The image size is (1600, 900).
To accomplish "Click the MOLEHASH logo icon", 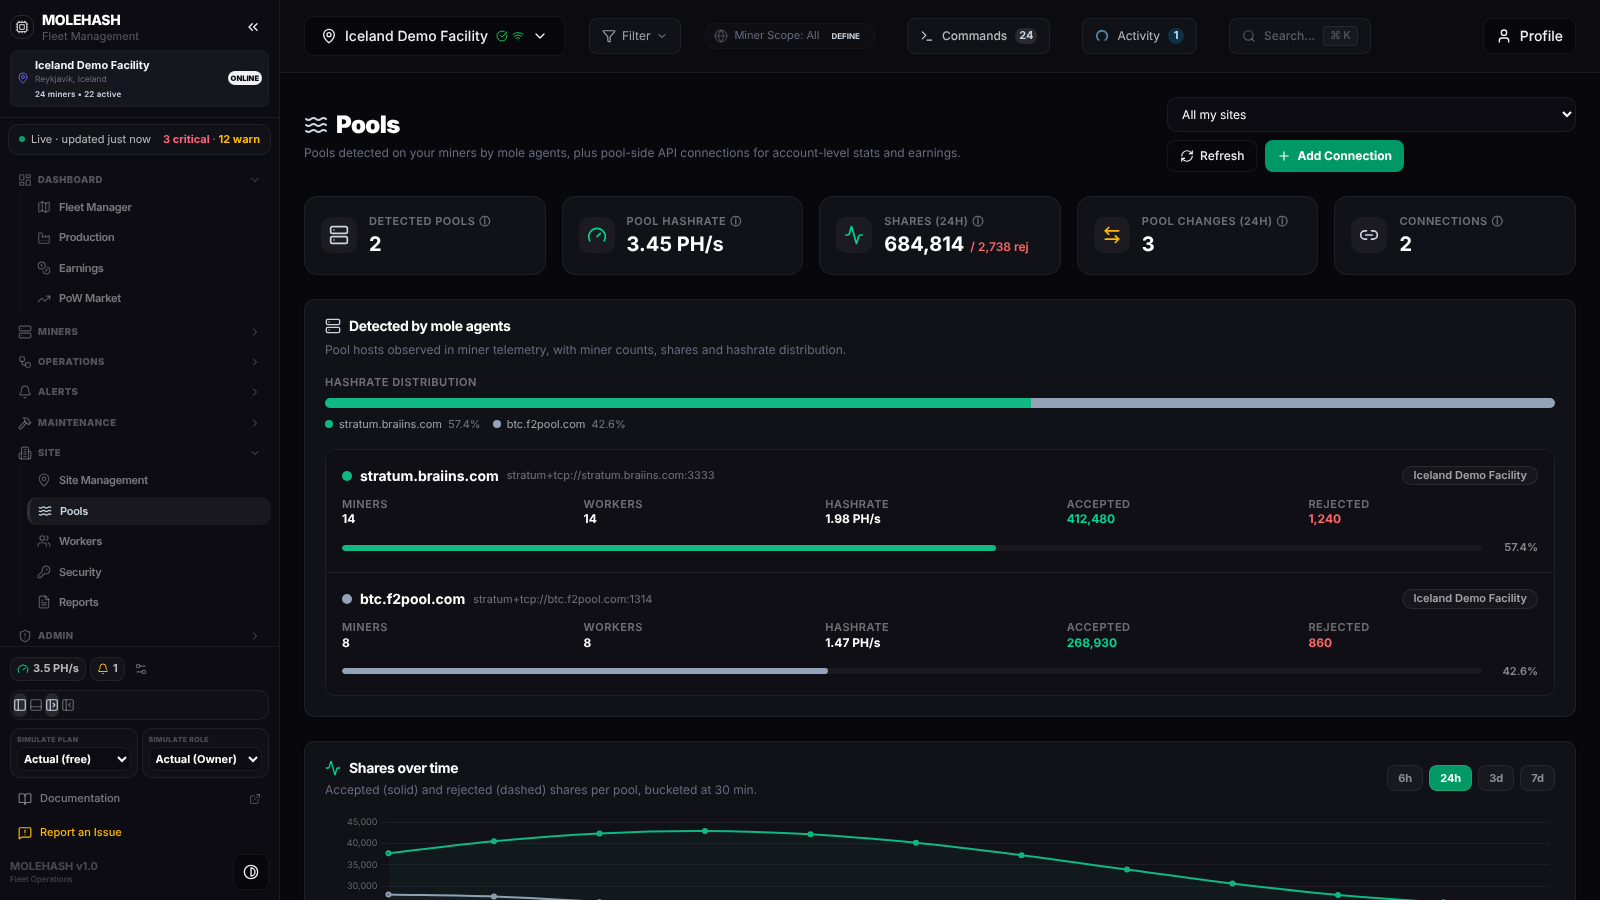I will (x=22, y=27).
